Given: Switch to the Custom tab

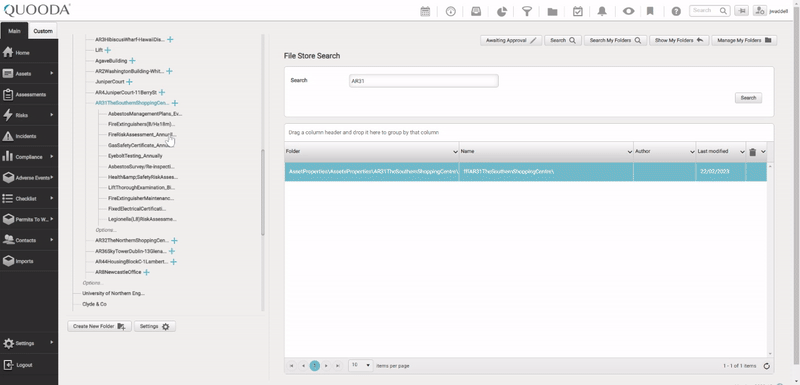Looking at the screenshot, I should coord(43,31).
